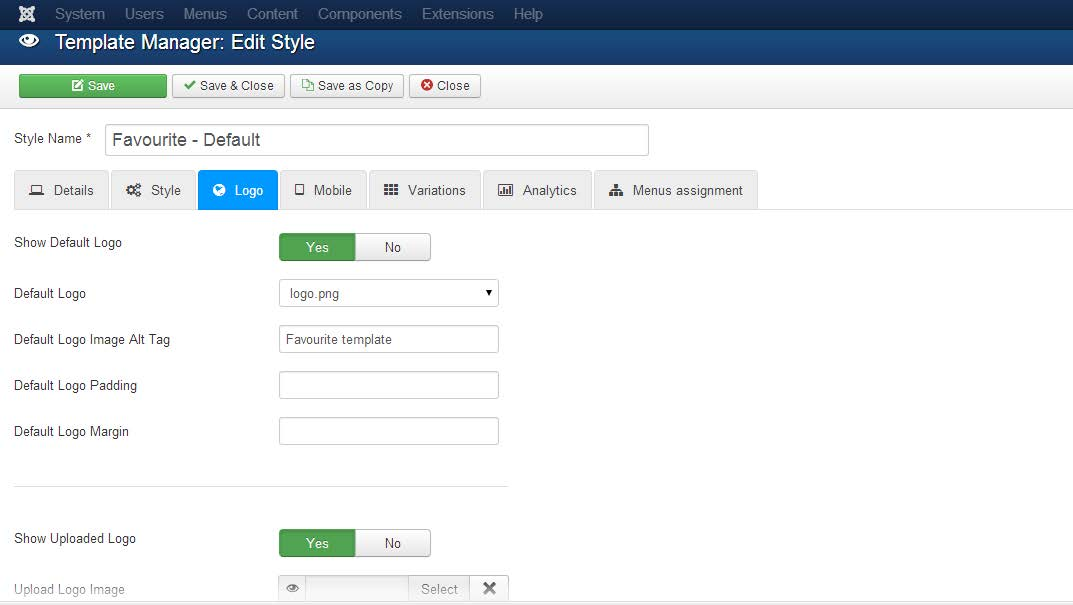Screen dimensions: 1073x605
Task: Click the Default Logo Margin label
Action: coord(71,431)
